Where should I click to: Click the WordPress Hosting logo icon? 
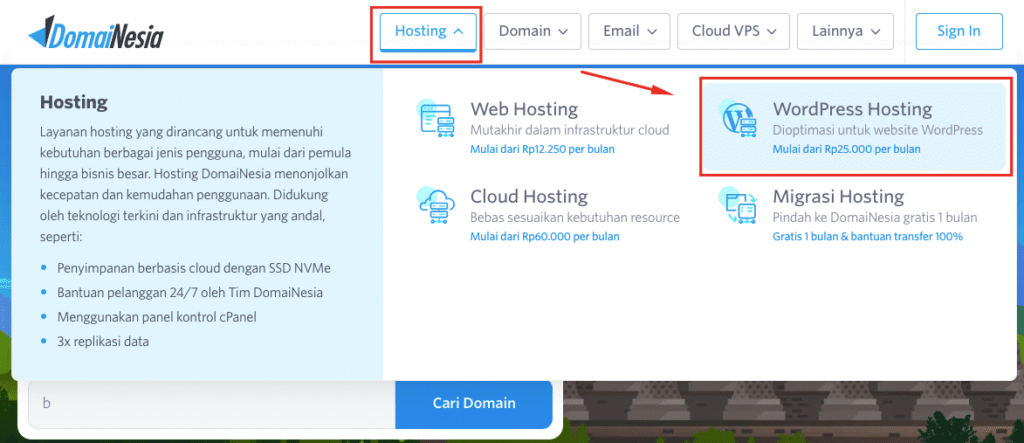(x=738, y=119)
